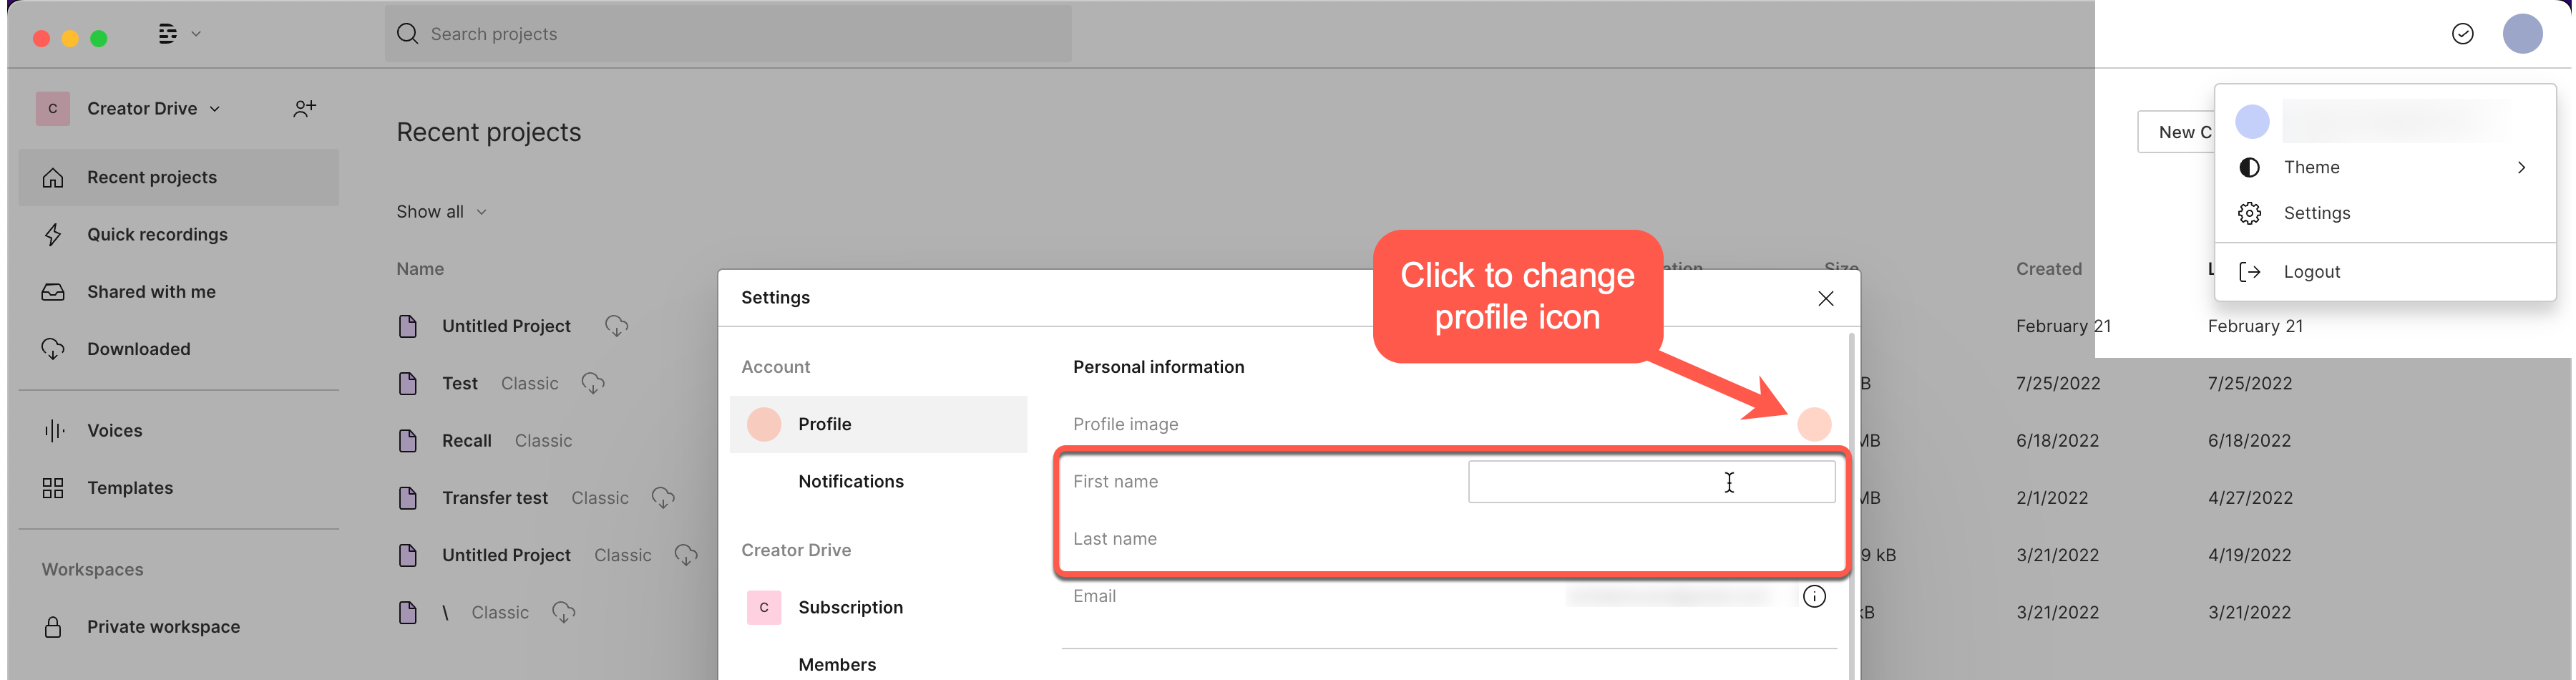Open the Show all filter dropdown
This screenshot has height=680, width=2576.
click(441, 212)
